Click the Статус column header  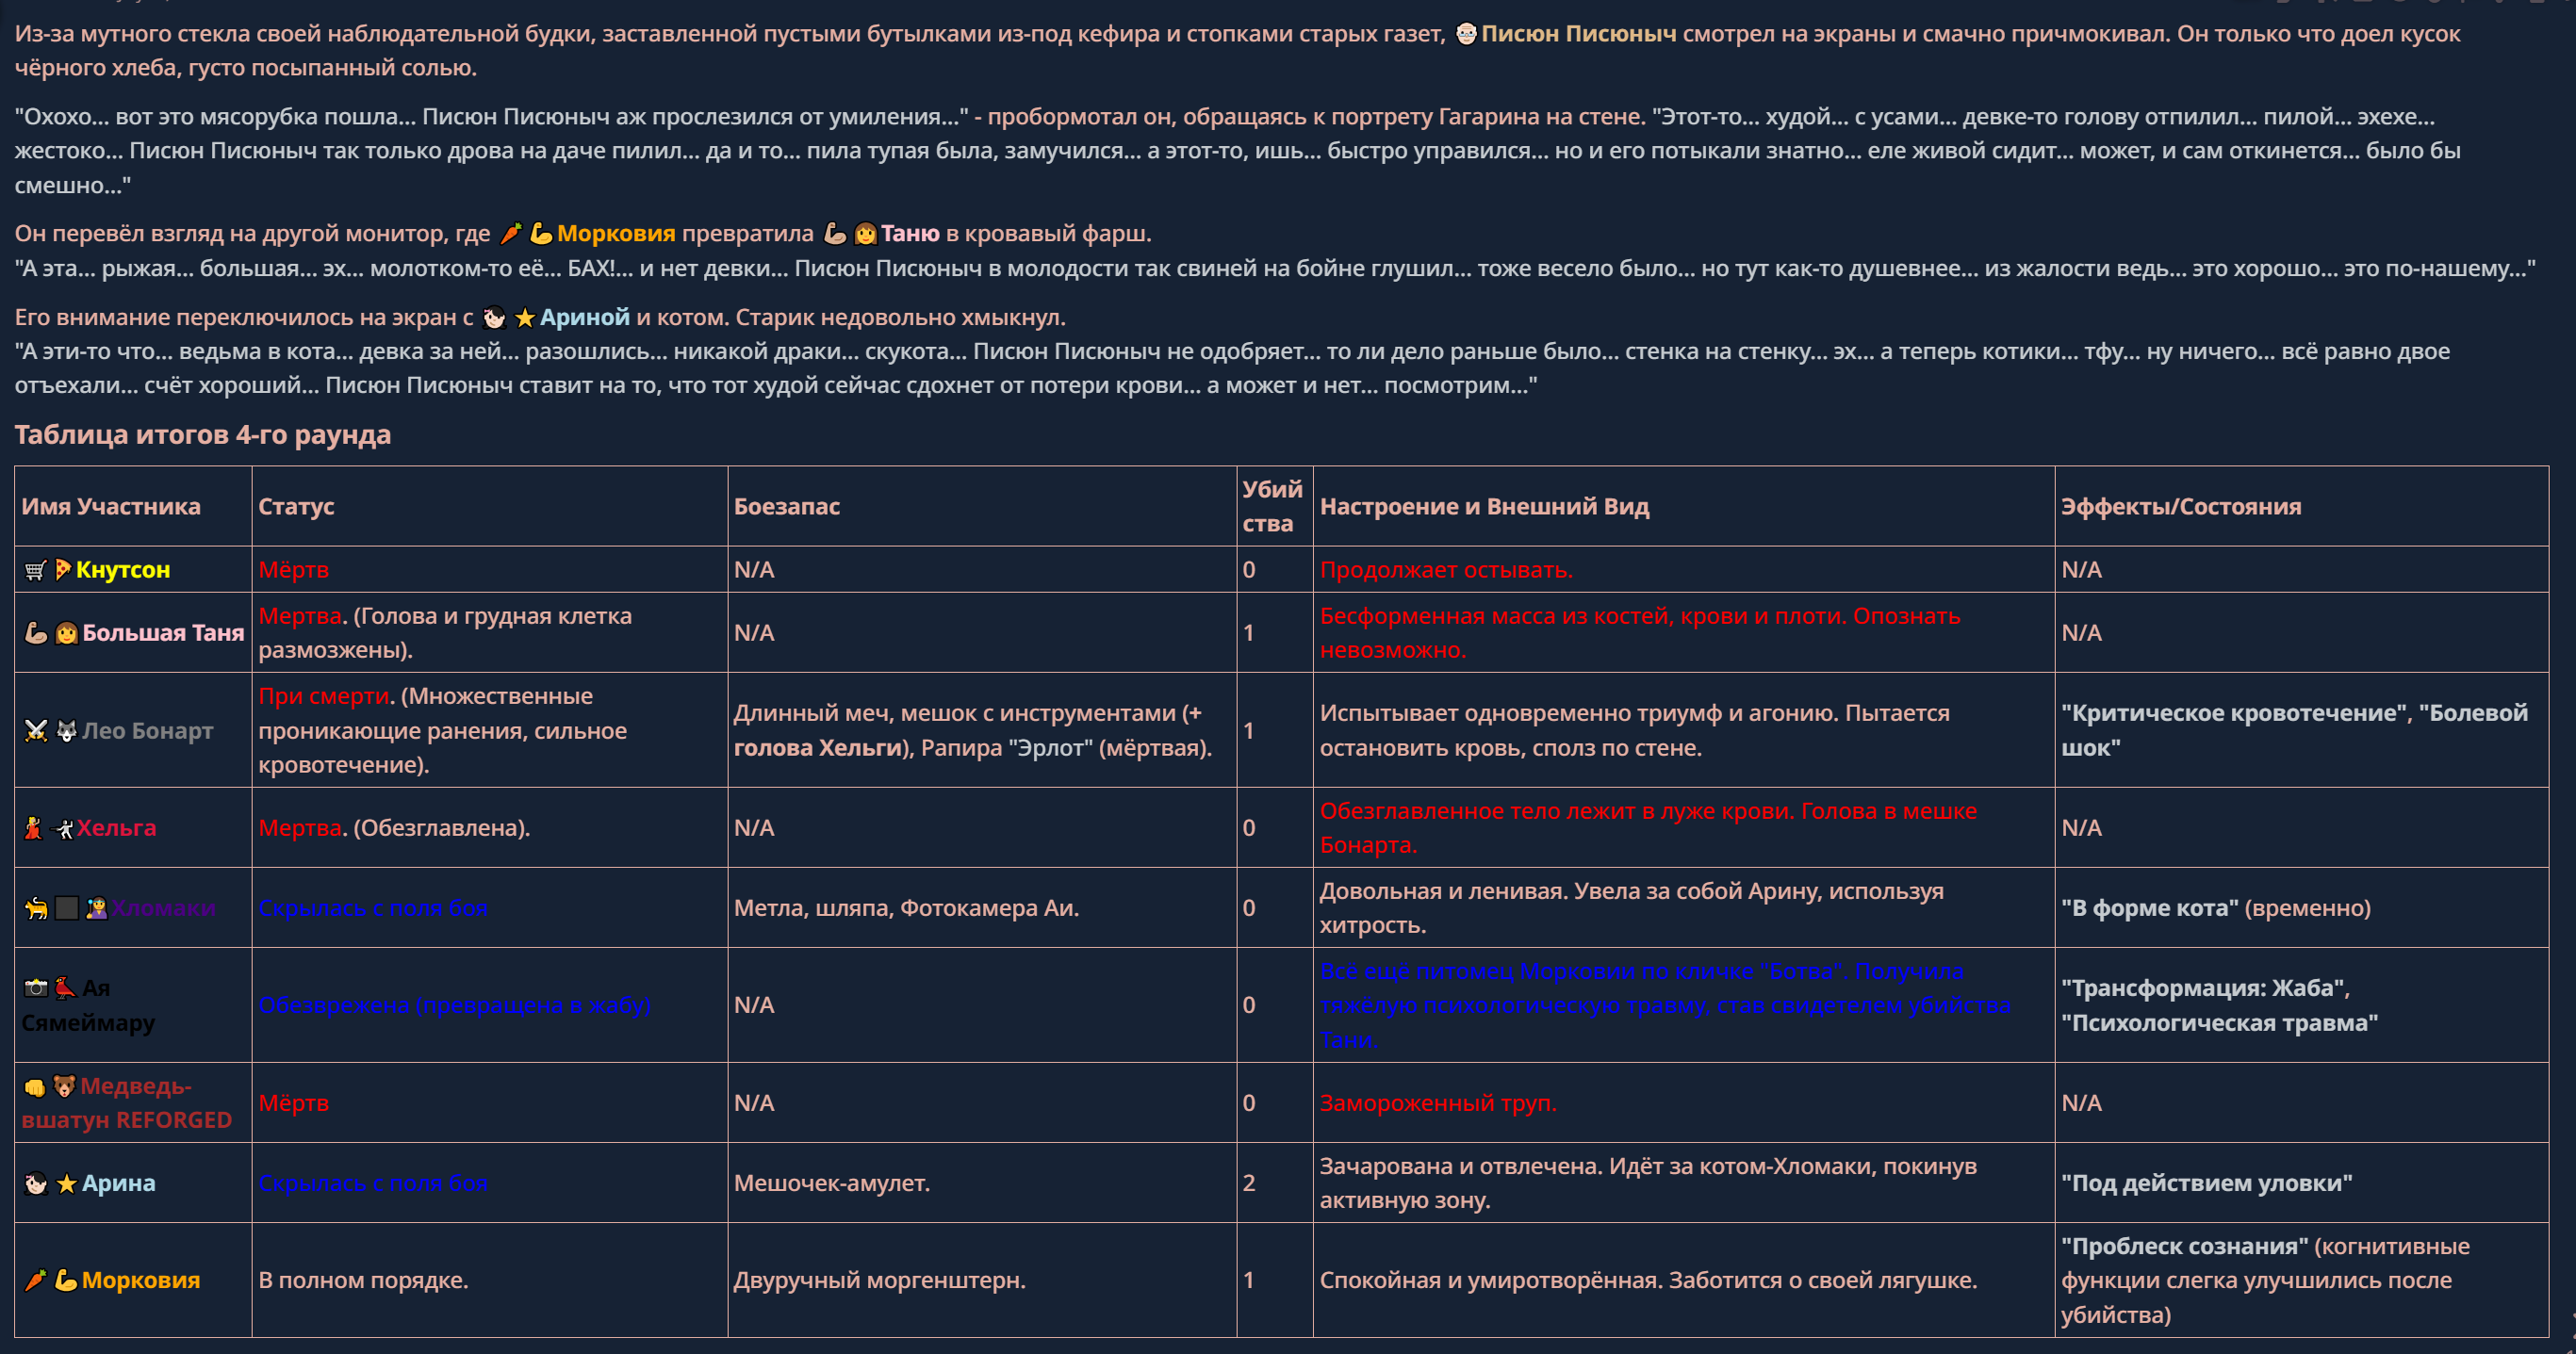pyautogui.click(x=296, y=506)
